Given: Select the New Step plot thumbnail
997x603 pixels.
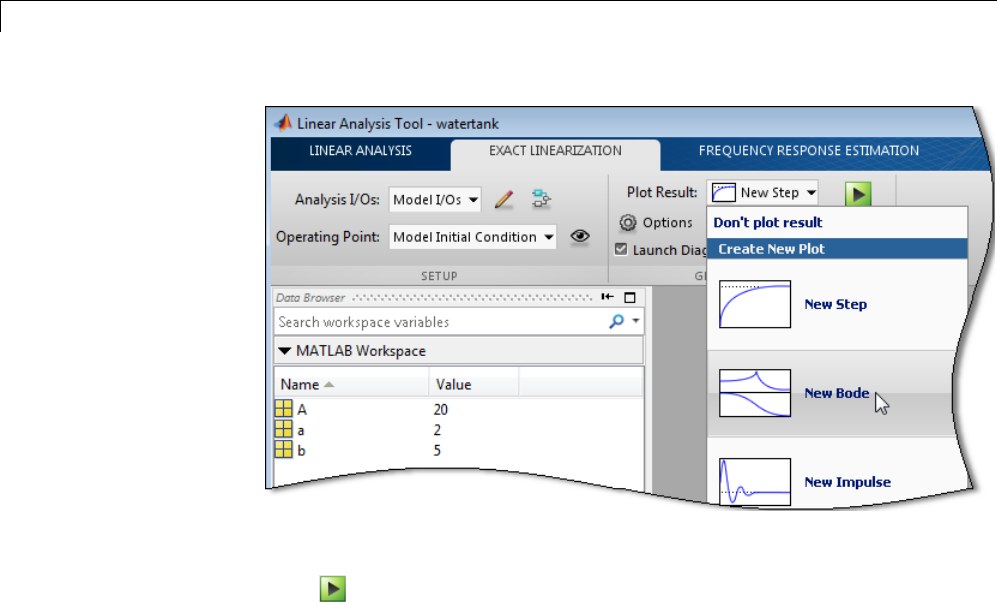Looking at the screenshot, I should coord(755,304).
